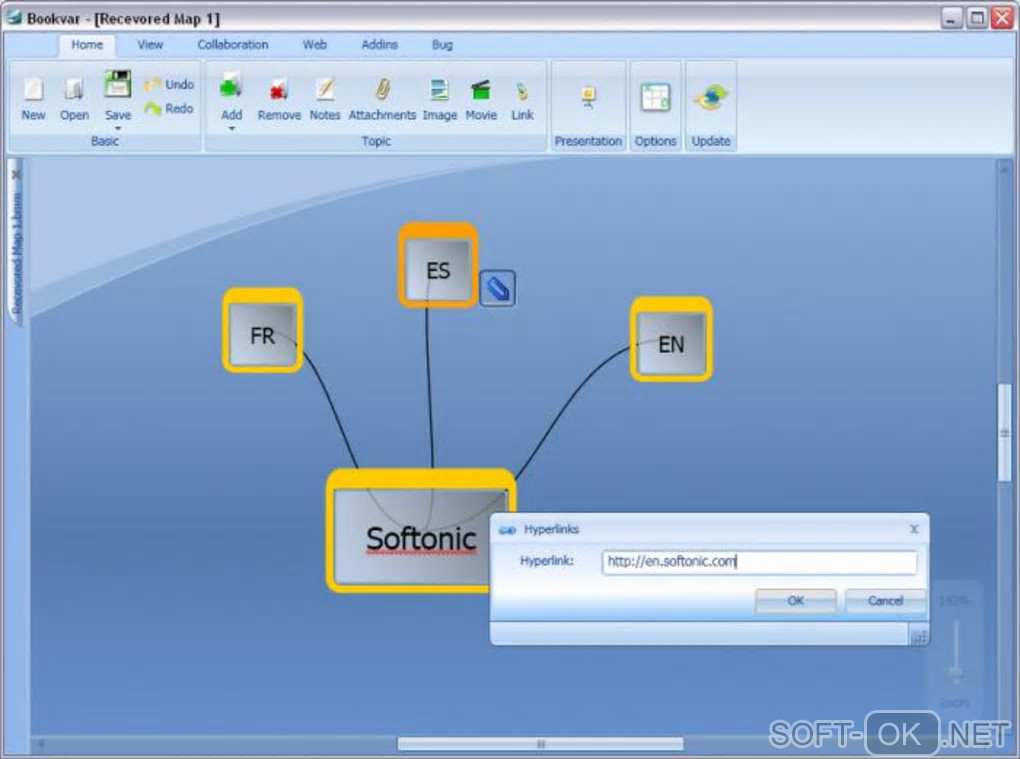Save the map with floppy icon
The width and height of the screenshot is (1020, 759).
pyautogui.click(x=118, y=85)
